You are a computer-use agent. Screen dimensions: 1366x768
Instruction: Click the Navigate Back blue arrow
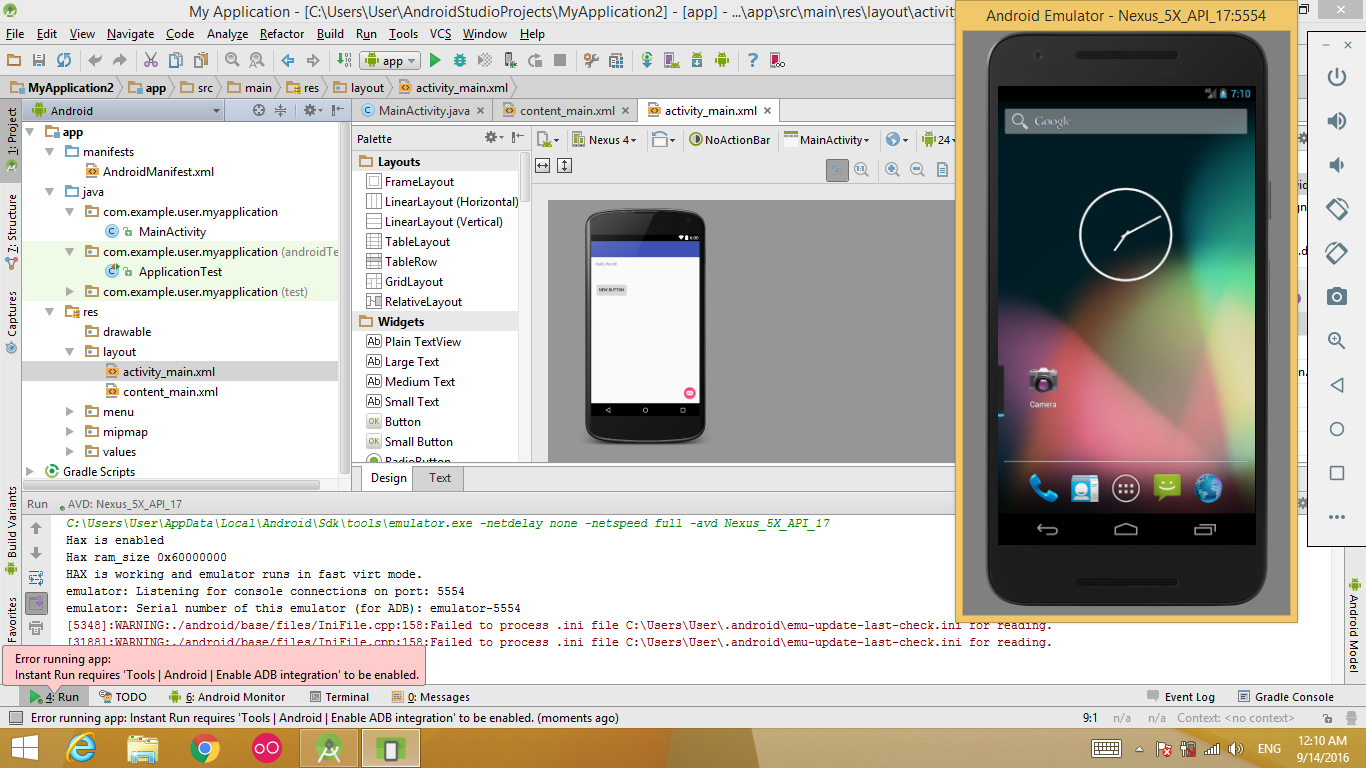pyautogui.click(x=288, y=61)
